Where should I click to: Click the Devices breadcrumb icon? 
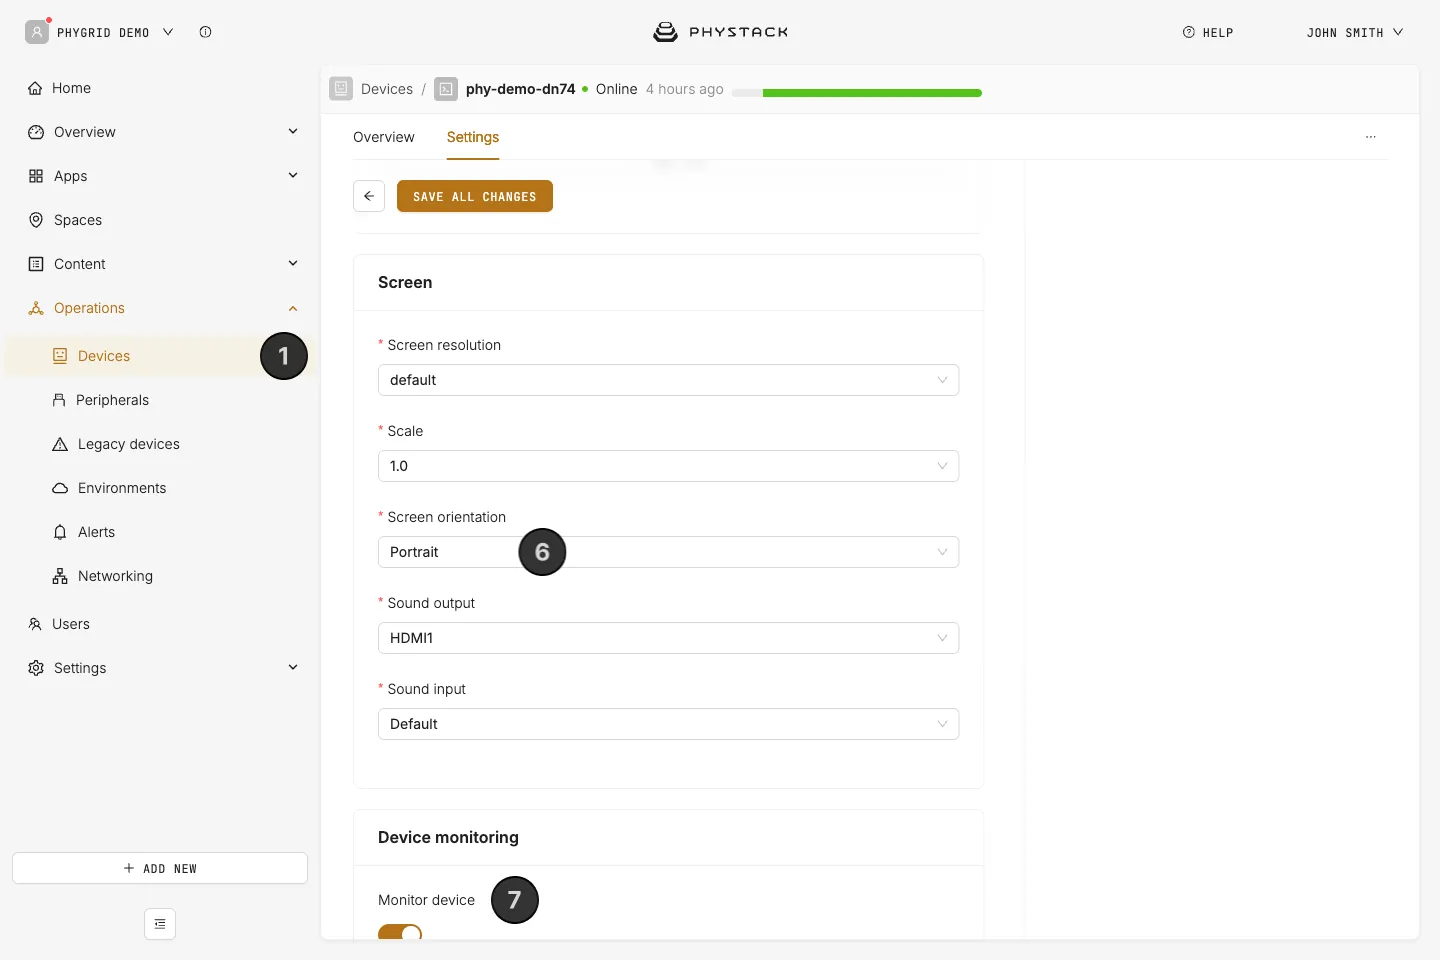(341, 89)
